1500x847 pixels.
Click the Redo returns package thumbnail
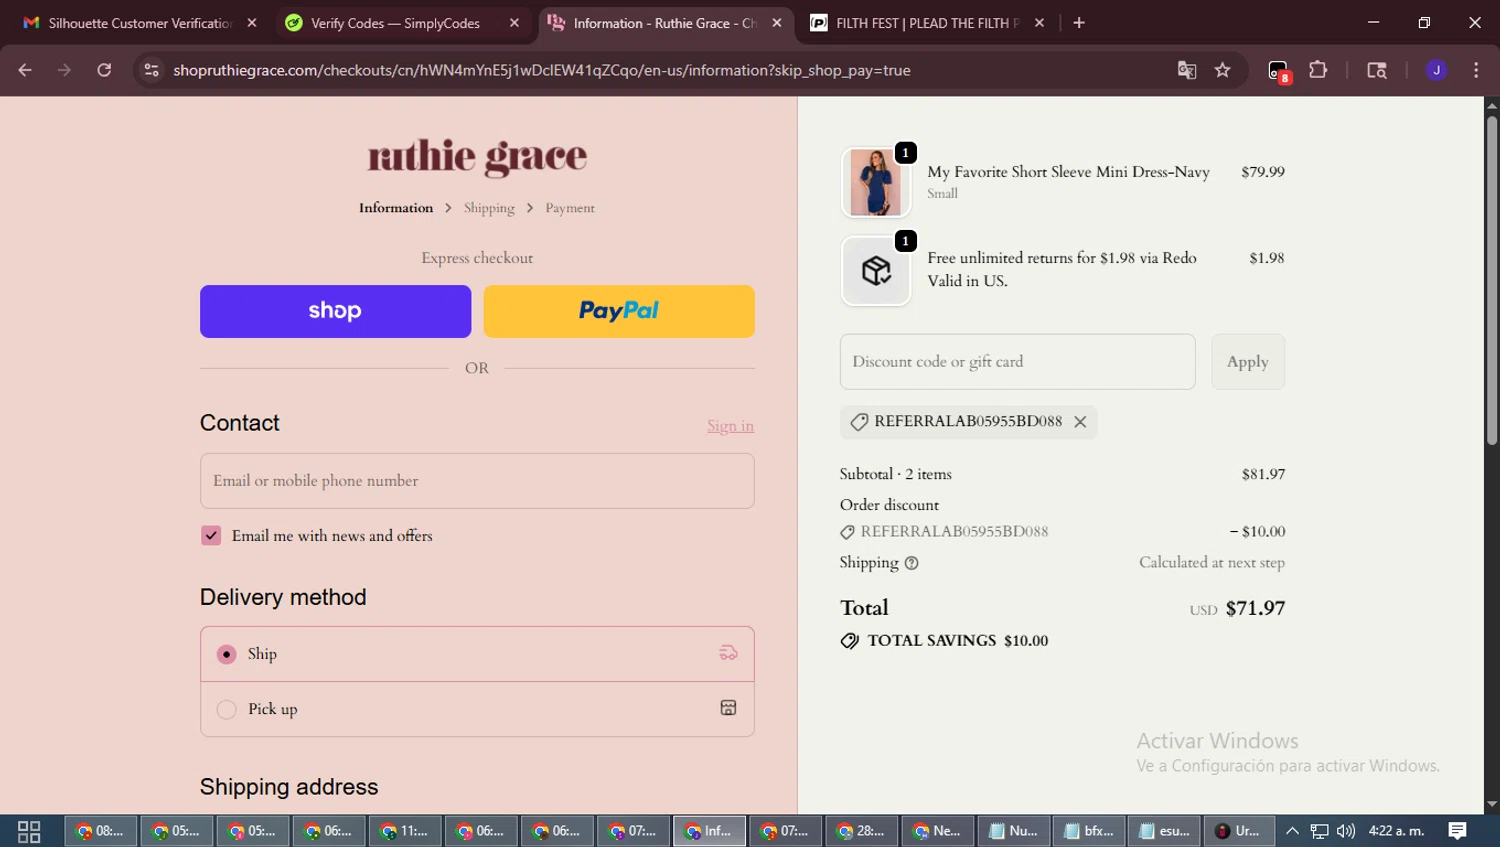tap(876, 270)
